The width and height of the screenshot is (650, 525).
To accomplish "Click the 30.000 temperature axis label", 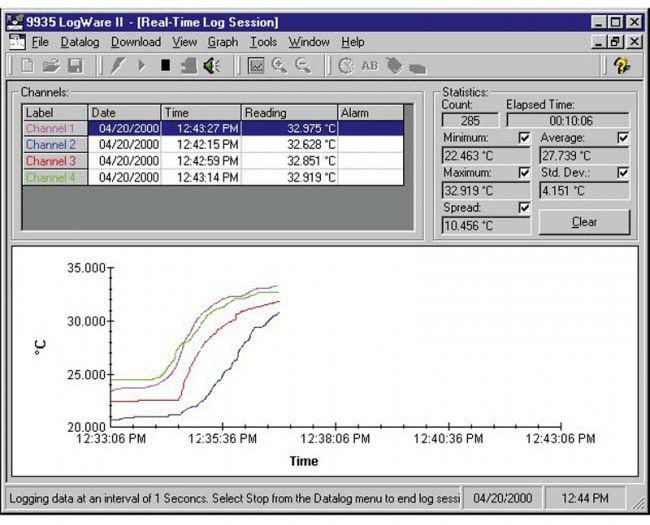I will [86, 321].
